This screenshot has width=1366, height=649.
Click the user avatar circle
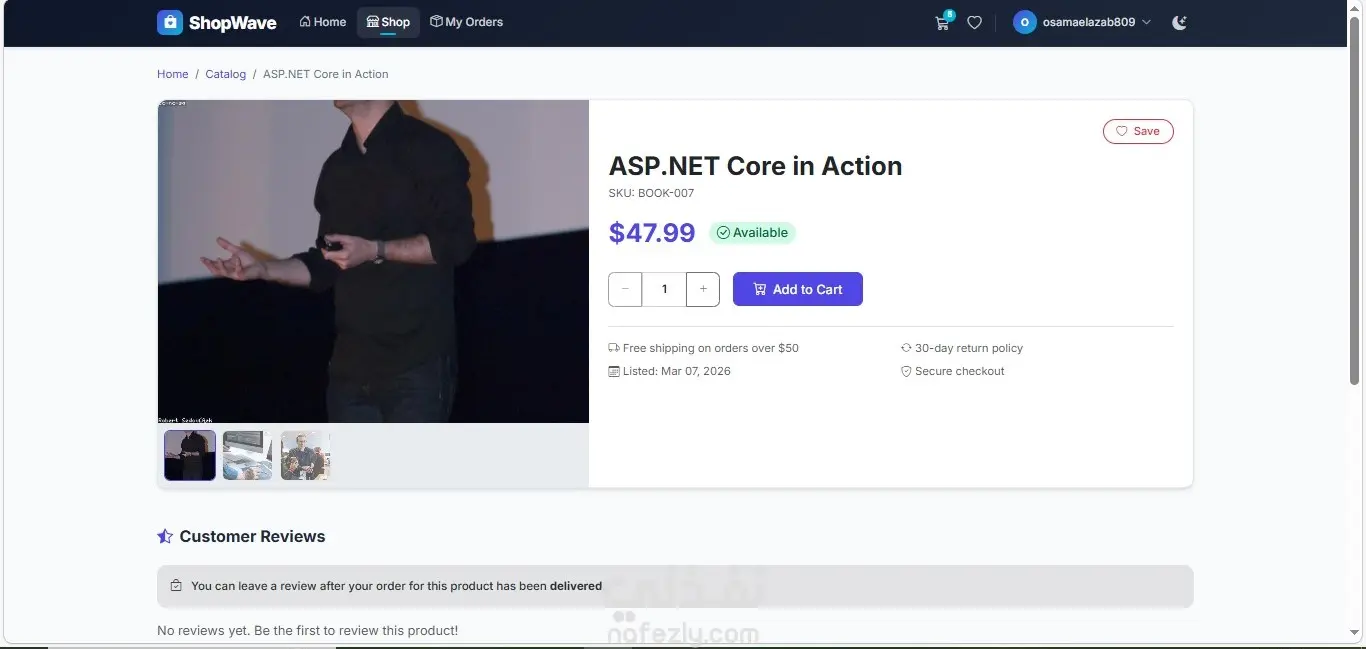(x=1024, y=22)
